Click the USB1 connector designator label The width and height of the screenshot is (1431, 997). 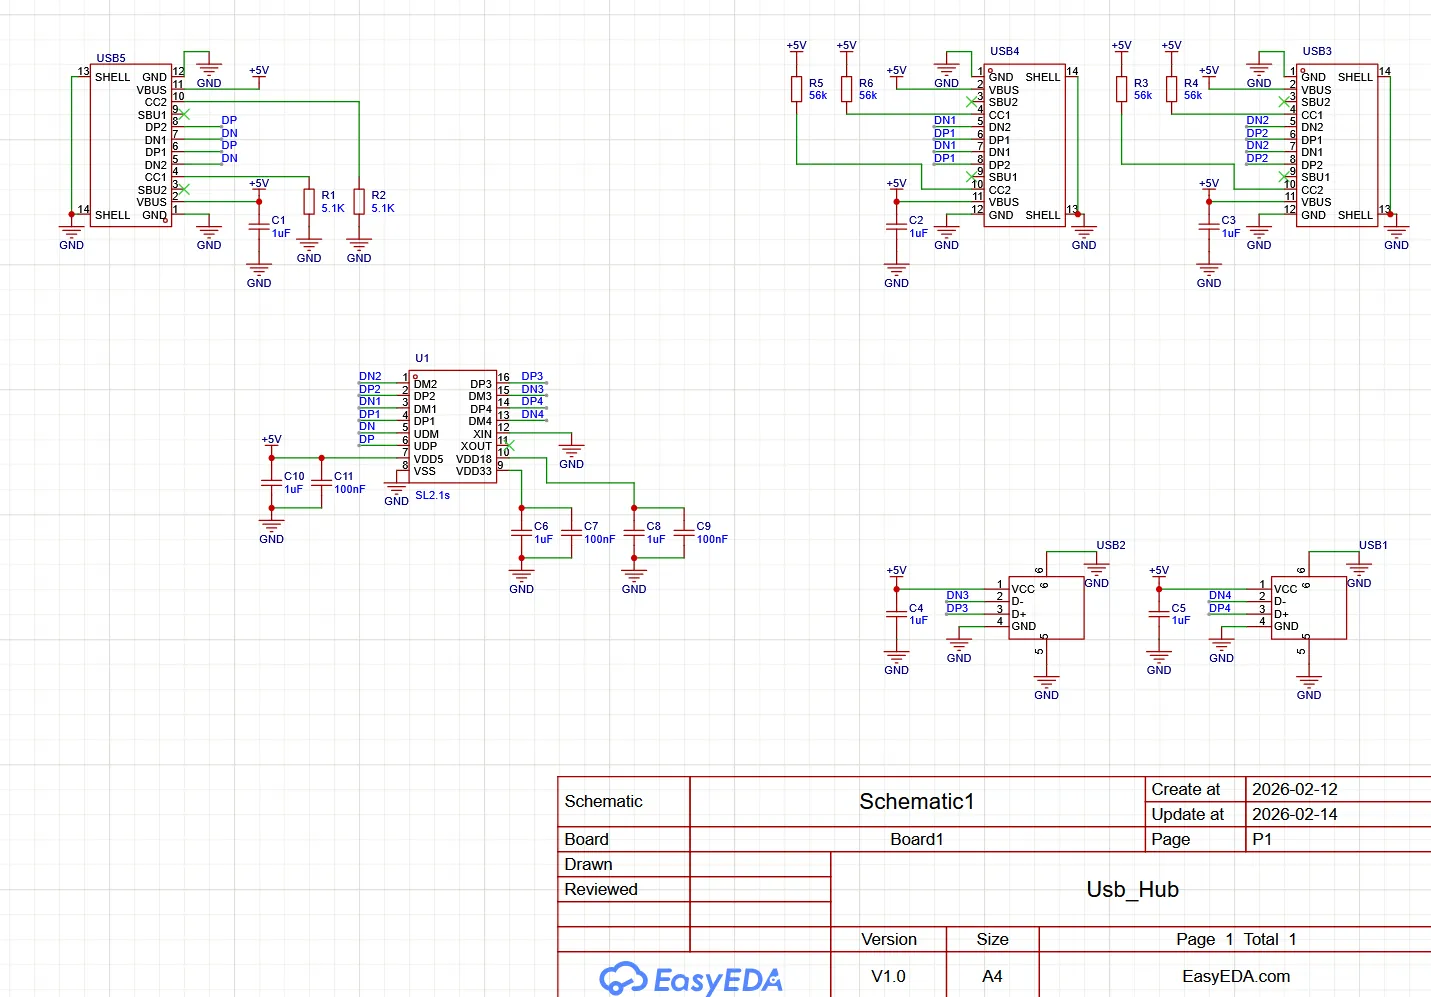click(1373, 545)
